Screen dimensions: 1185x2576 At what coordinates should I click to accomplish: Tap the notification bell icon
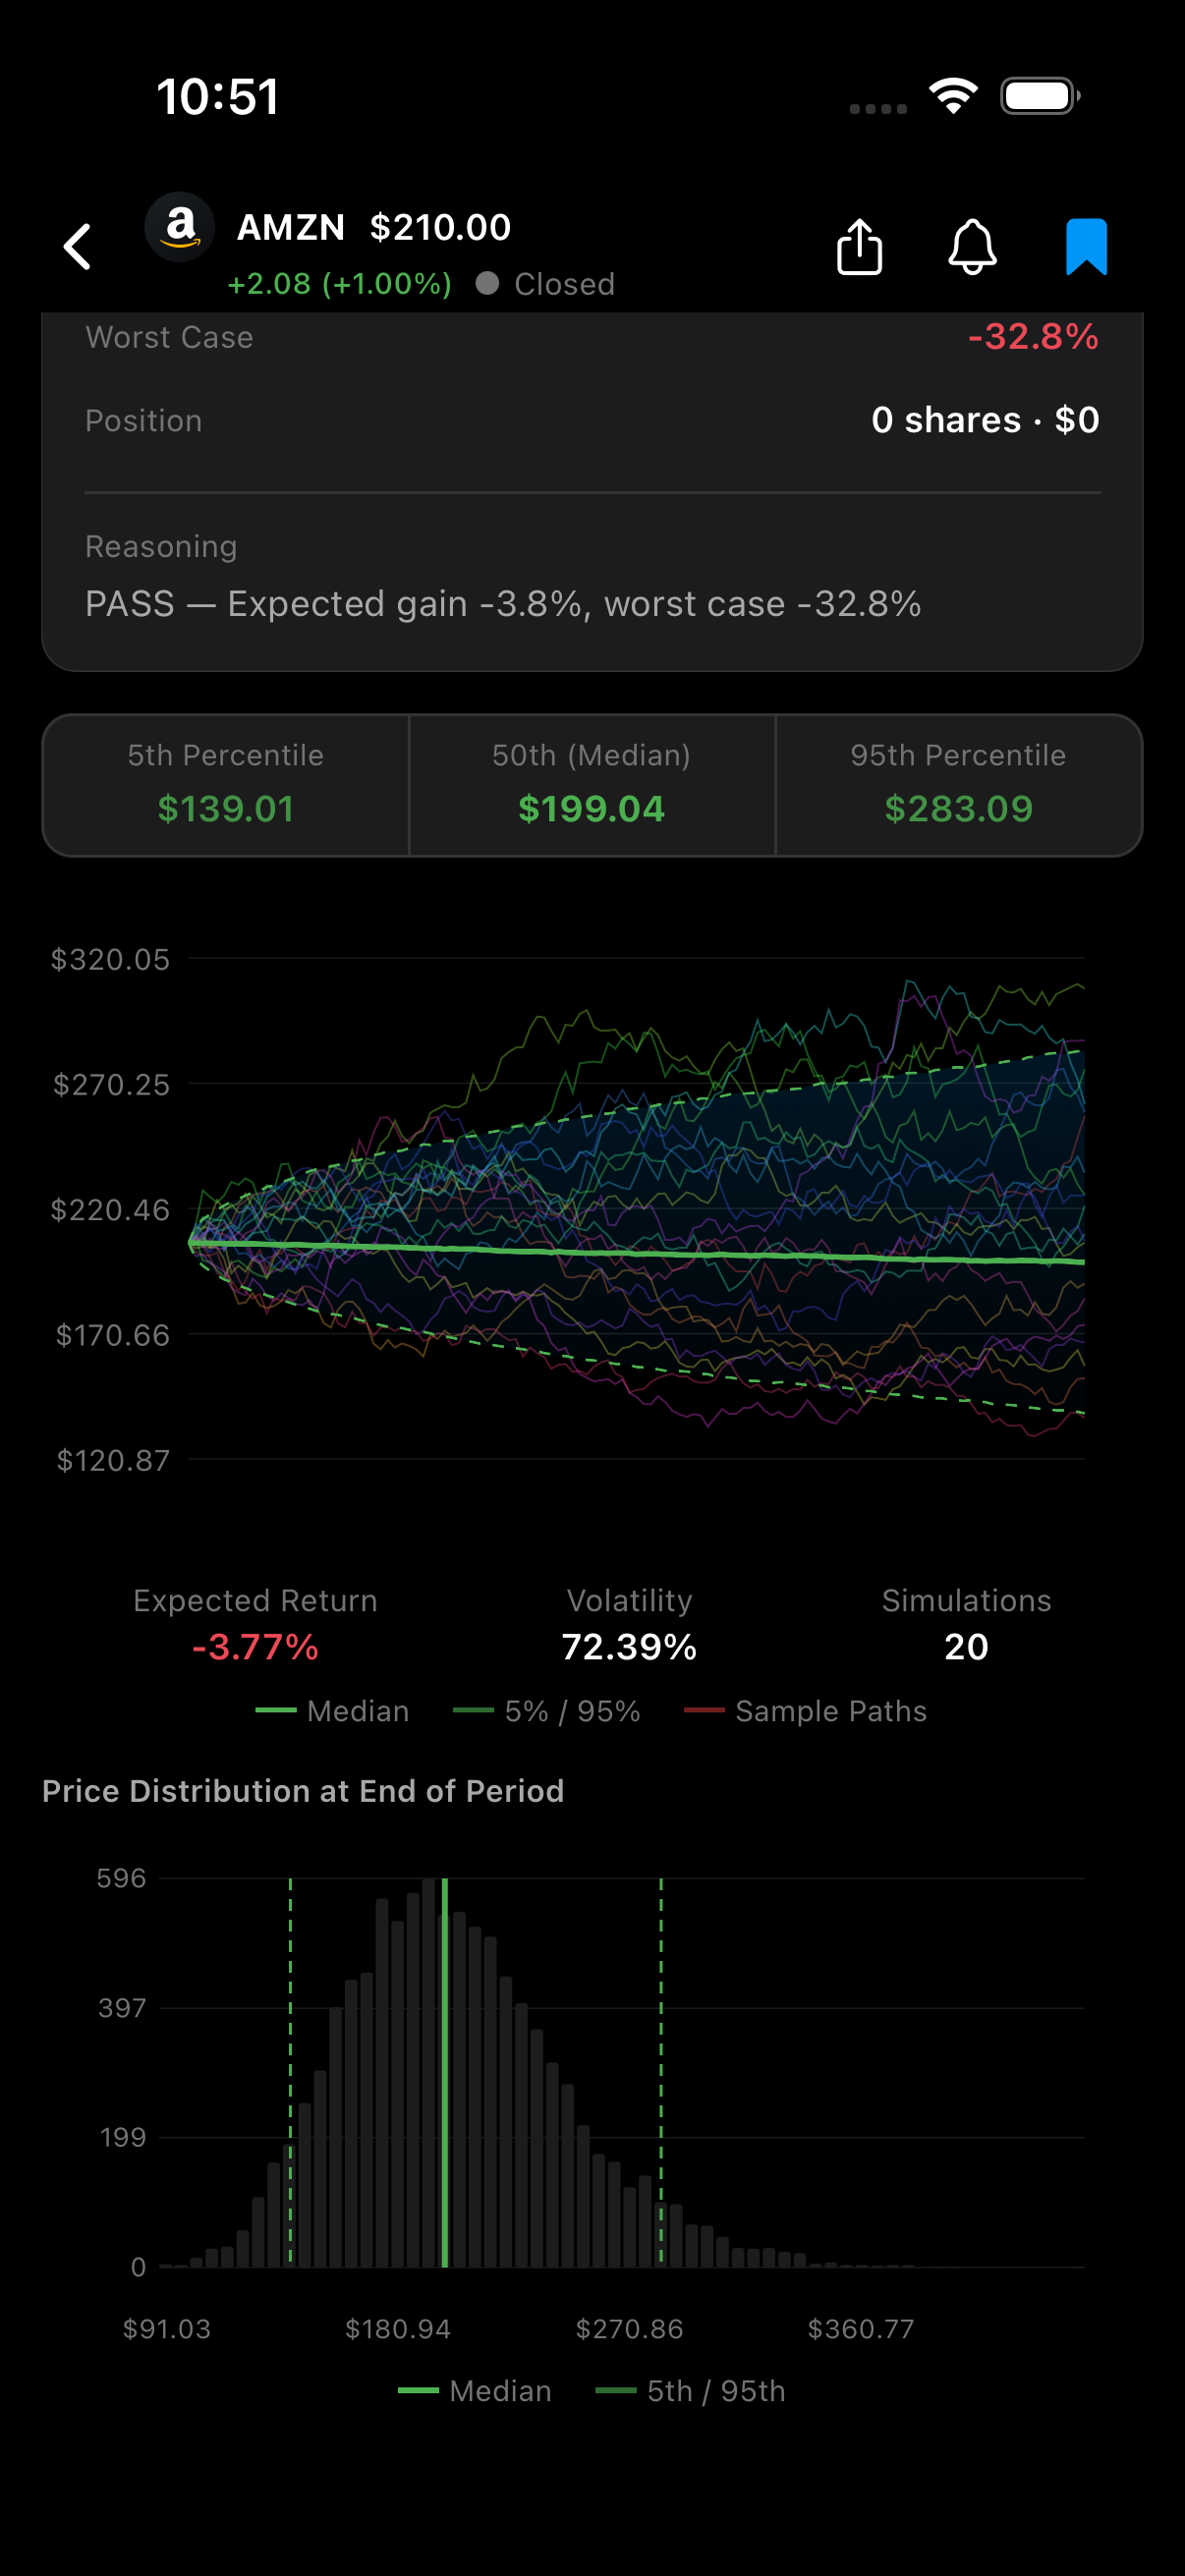[972, 247]
